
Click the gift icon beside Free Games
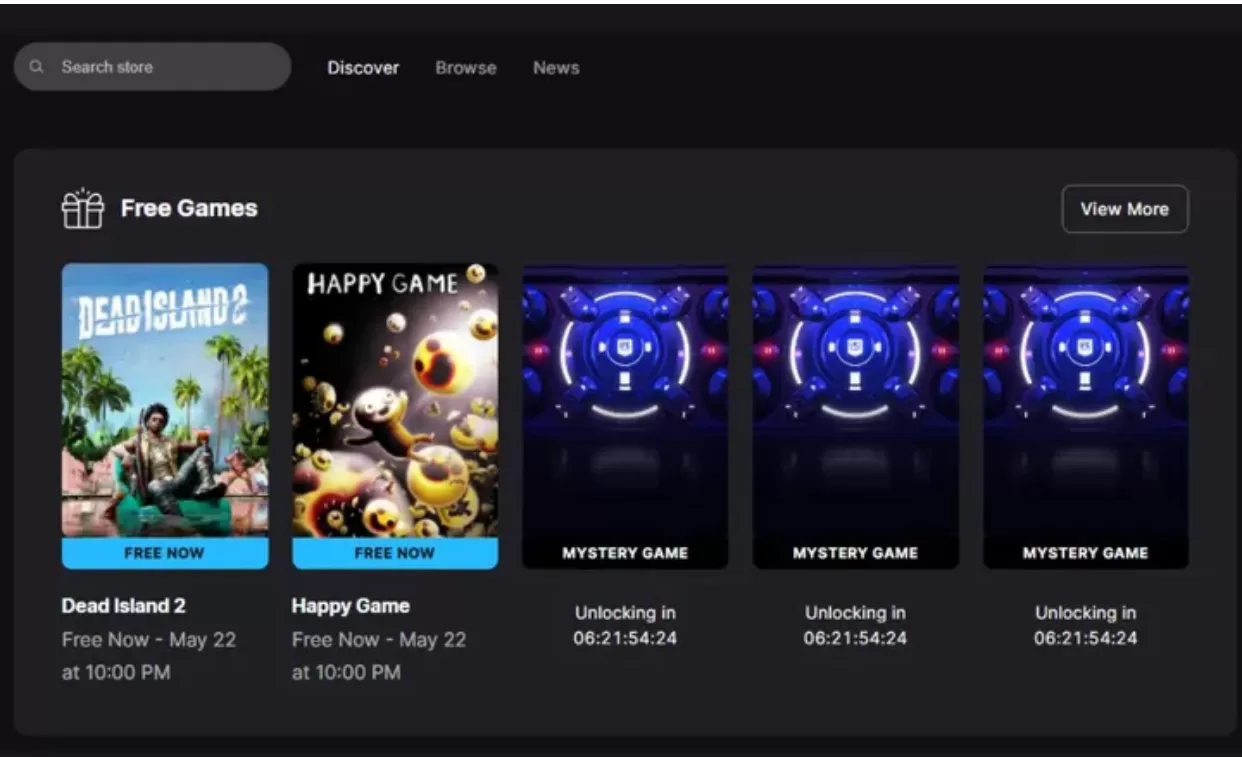(83, 208)
